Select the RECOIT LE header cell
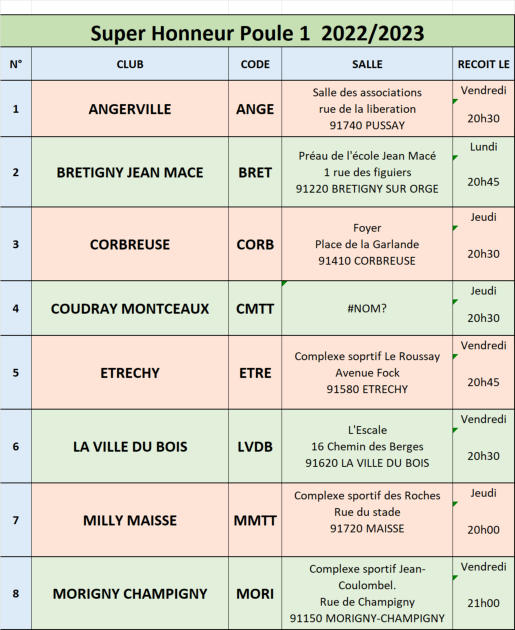Image resolution: width=515 pixels, height=630 pixels. pos(484,64)
